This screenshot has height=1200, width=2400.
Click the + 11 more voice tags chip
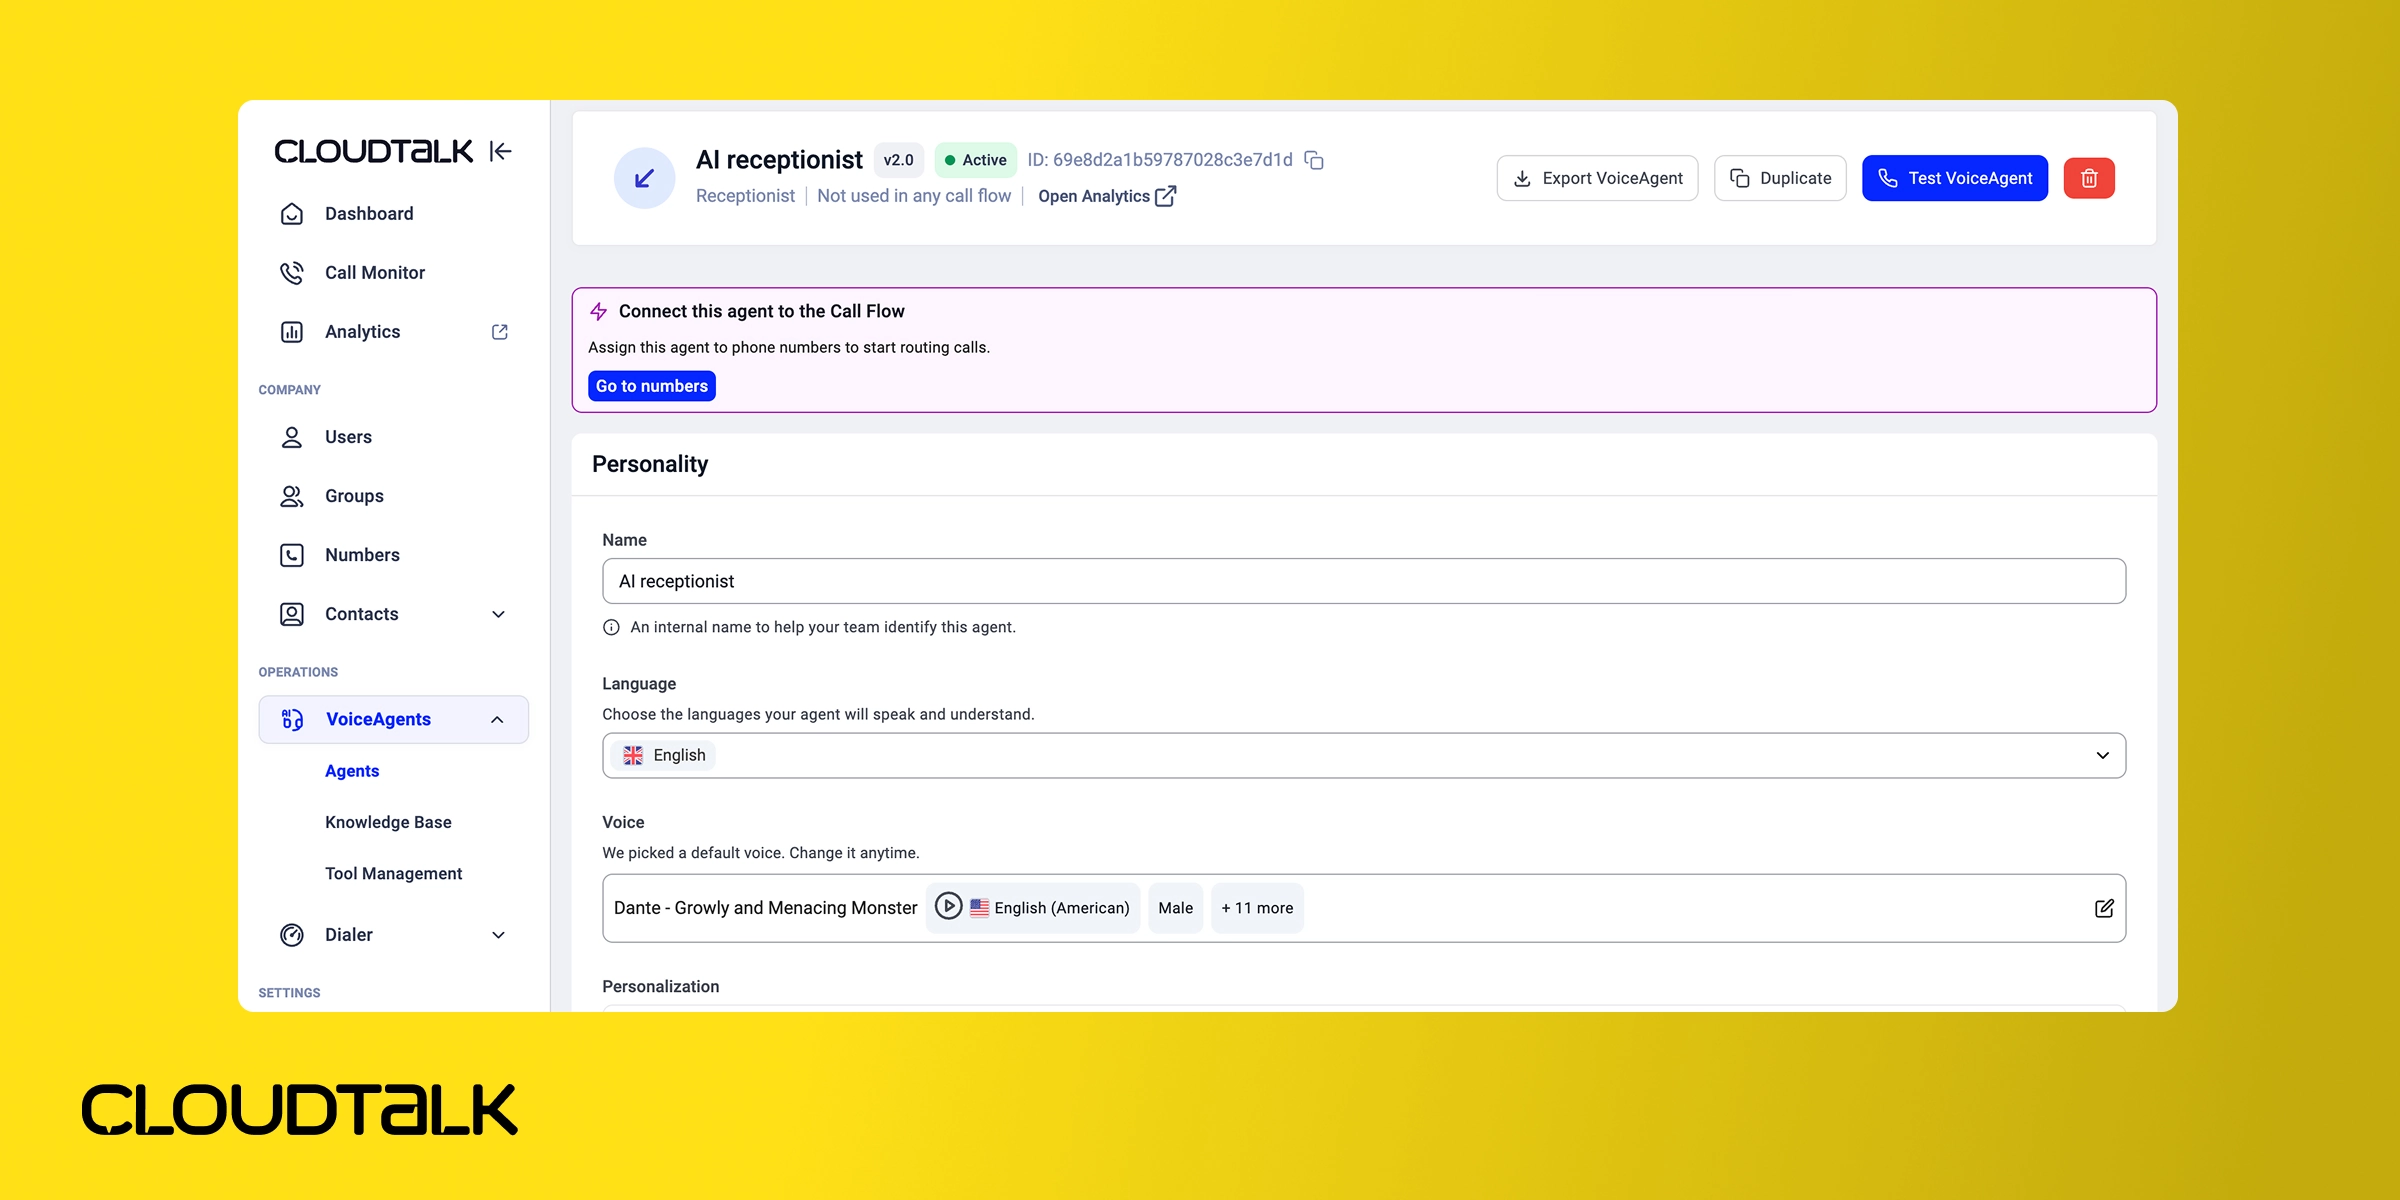[1257, 908]
